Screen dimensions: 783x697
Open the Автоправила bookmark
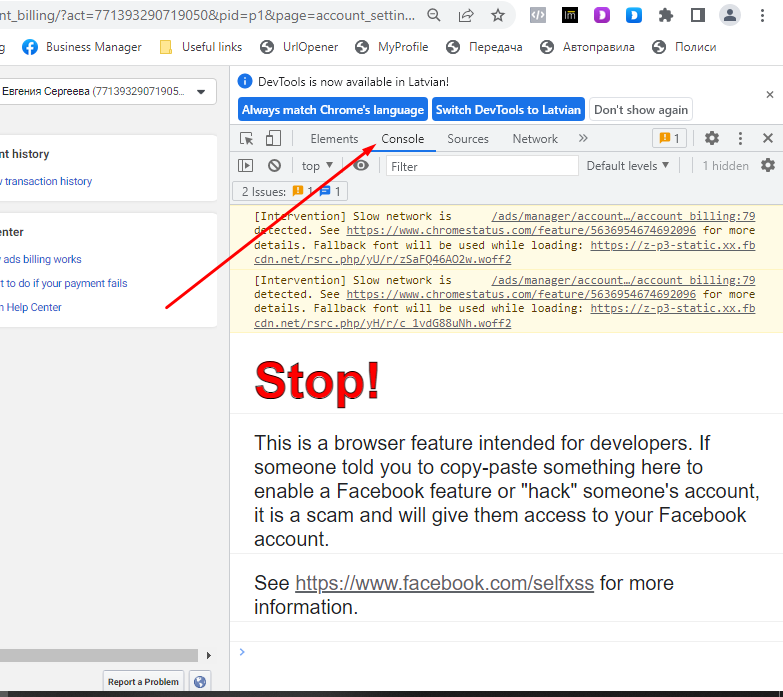tap(587, 47)
